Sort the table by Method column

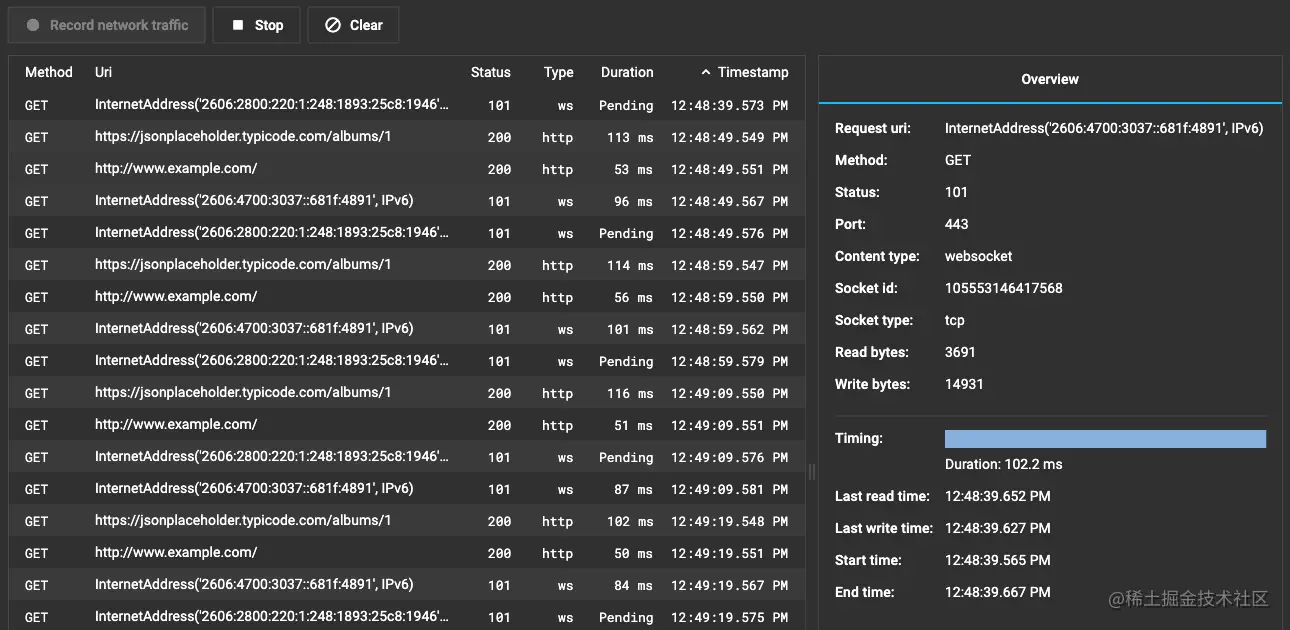pyautogui.click(x=49, y=72)
